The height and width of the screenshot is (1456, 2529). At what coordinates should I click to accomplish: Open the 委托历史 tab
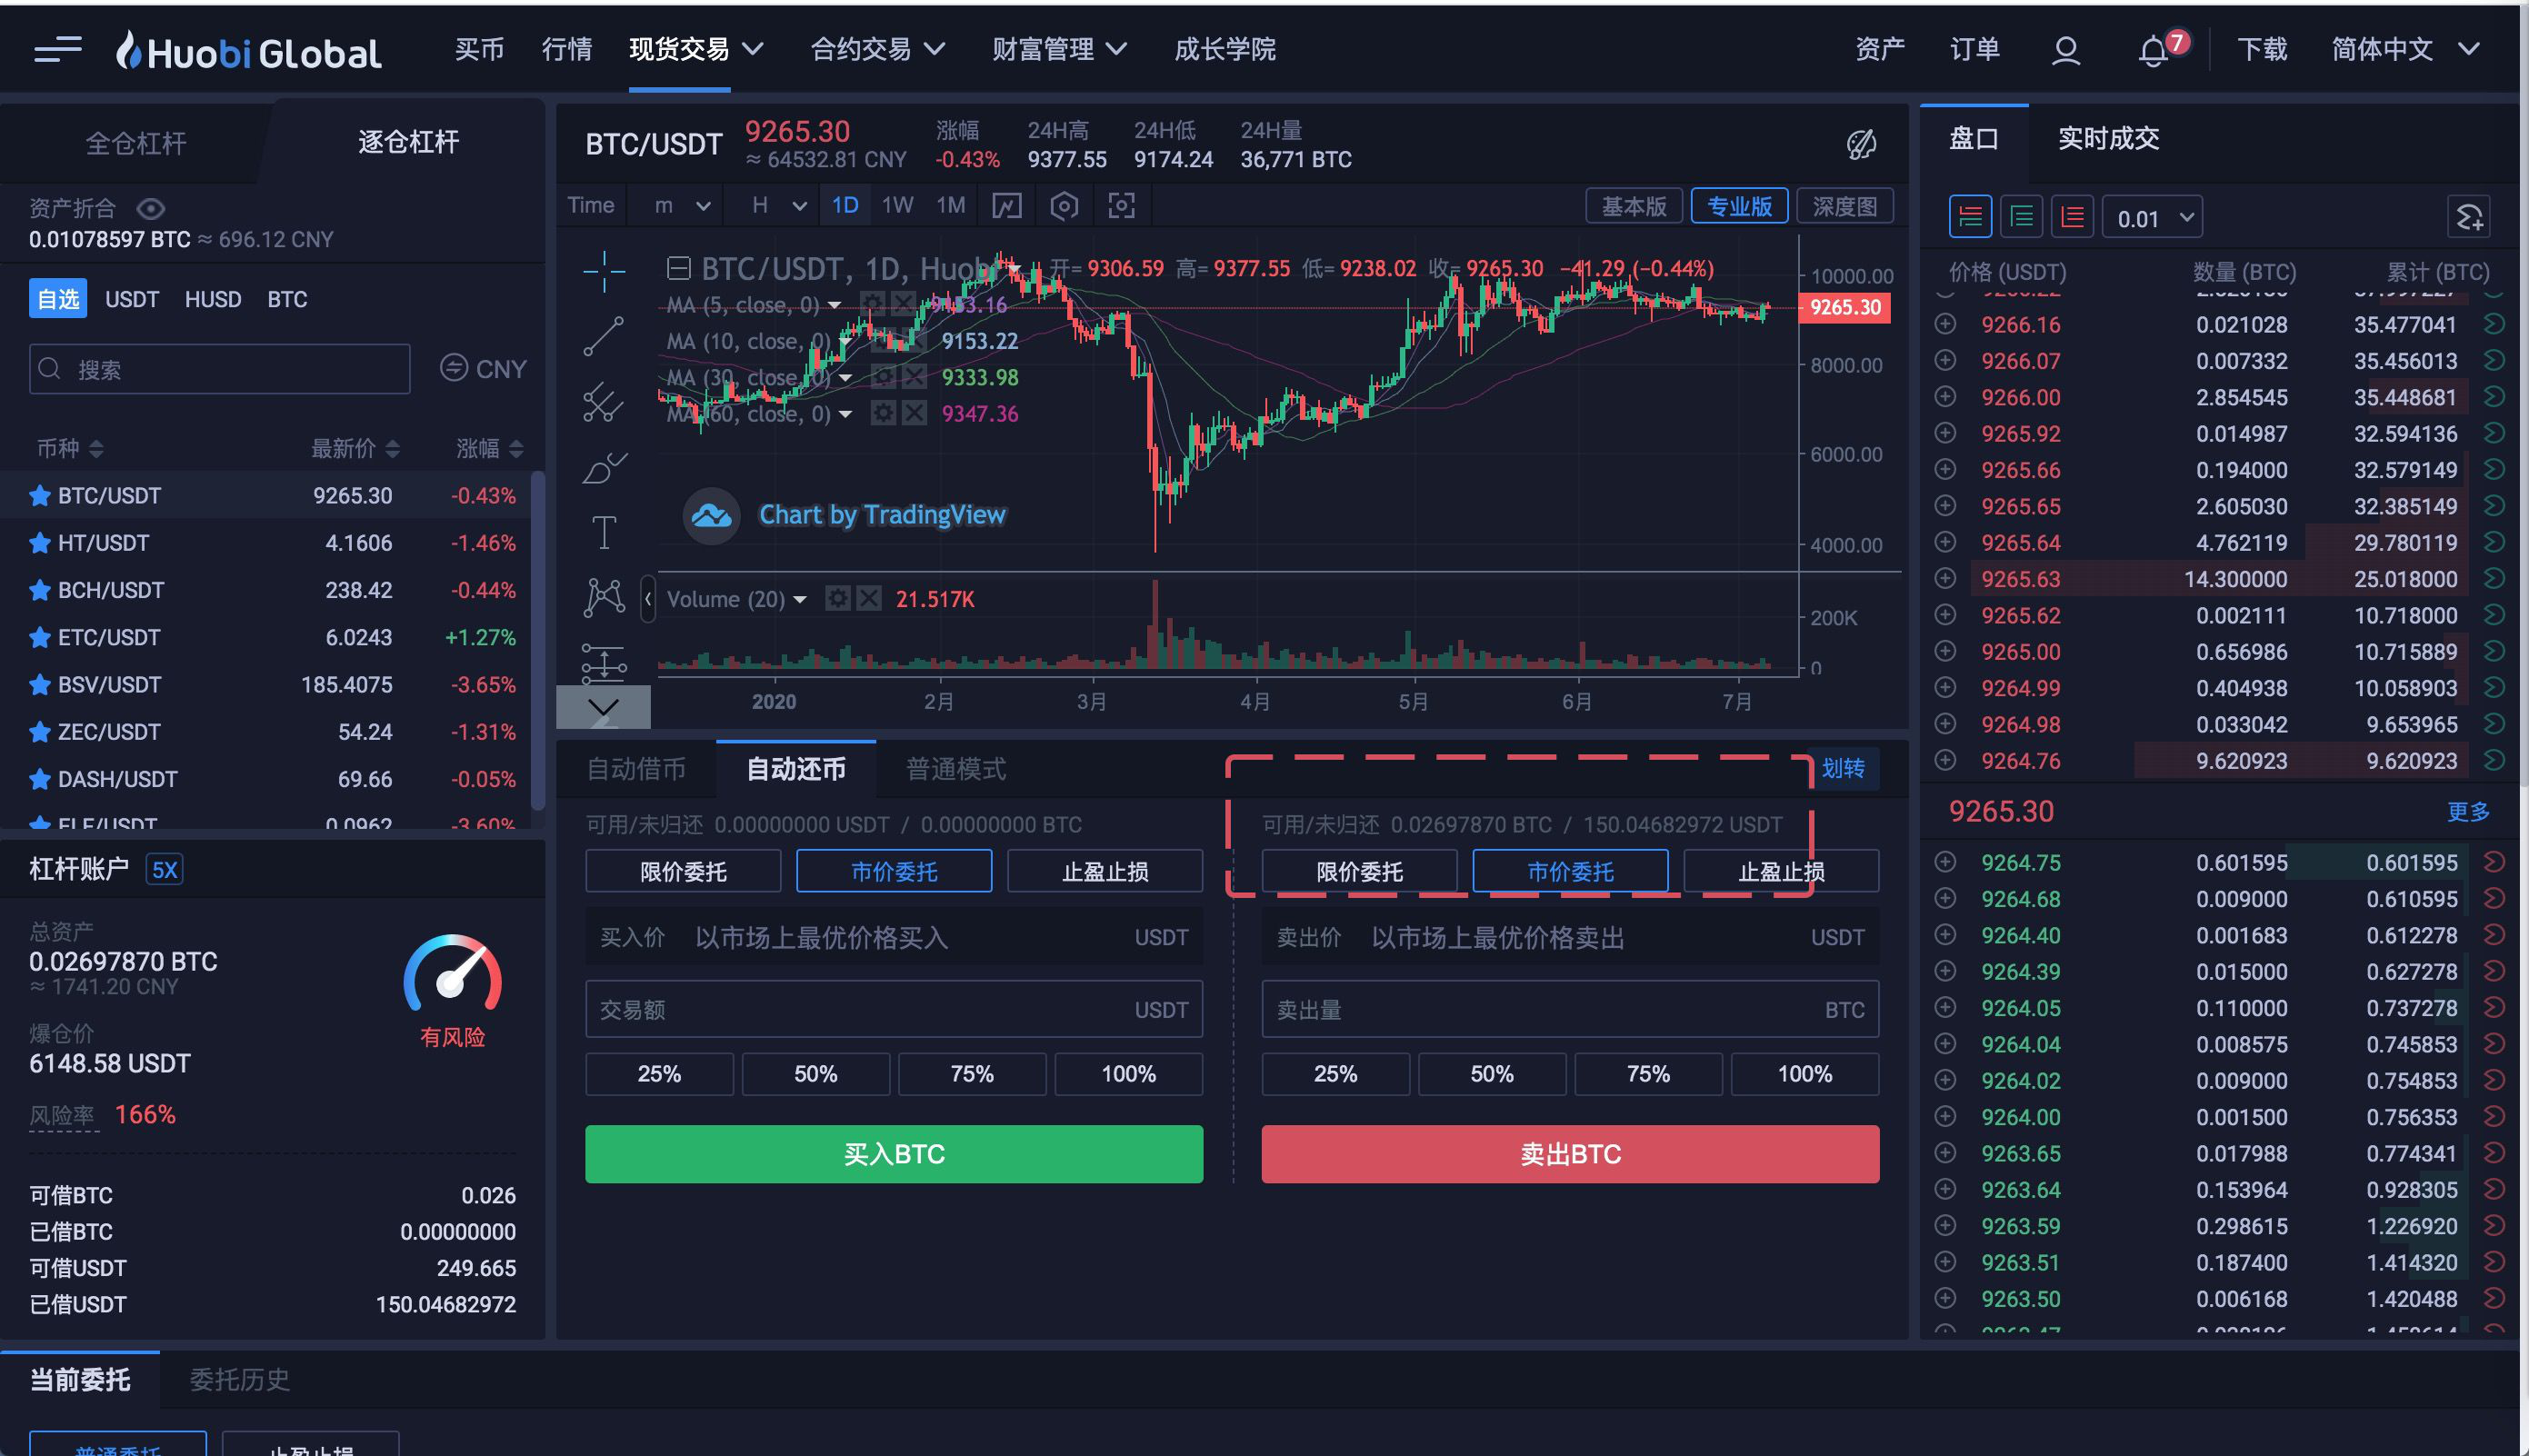click(x=240, y=1380)
